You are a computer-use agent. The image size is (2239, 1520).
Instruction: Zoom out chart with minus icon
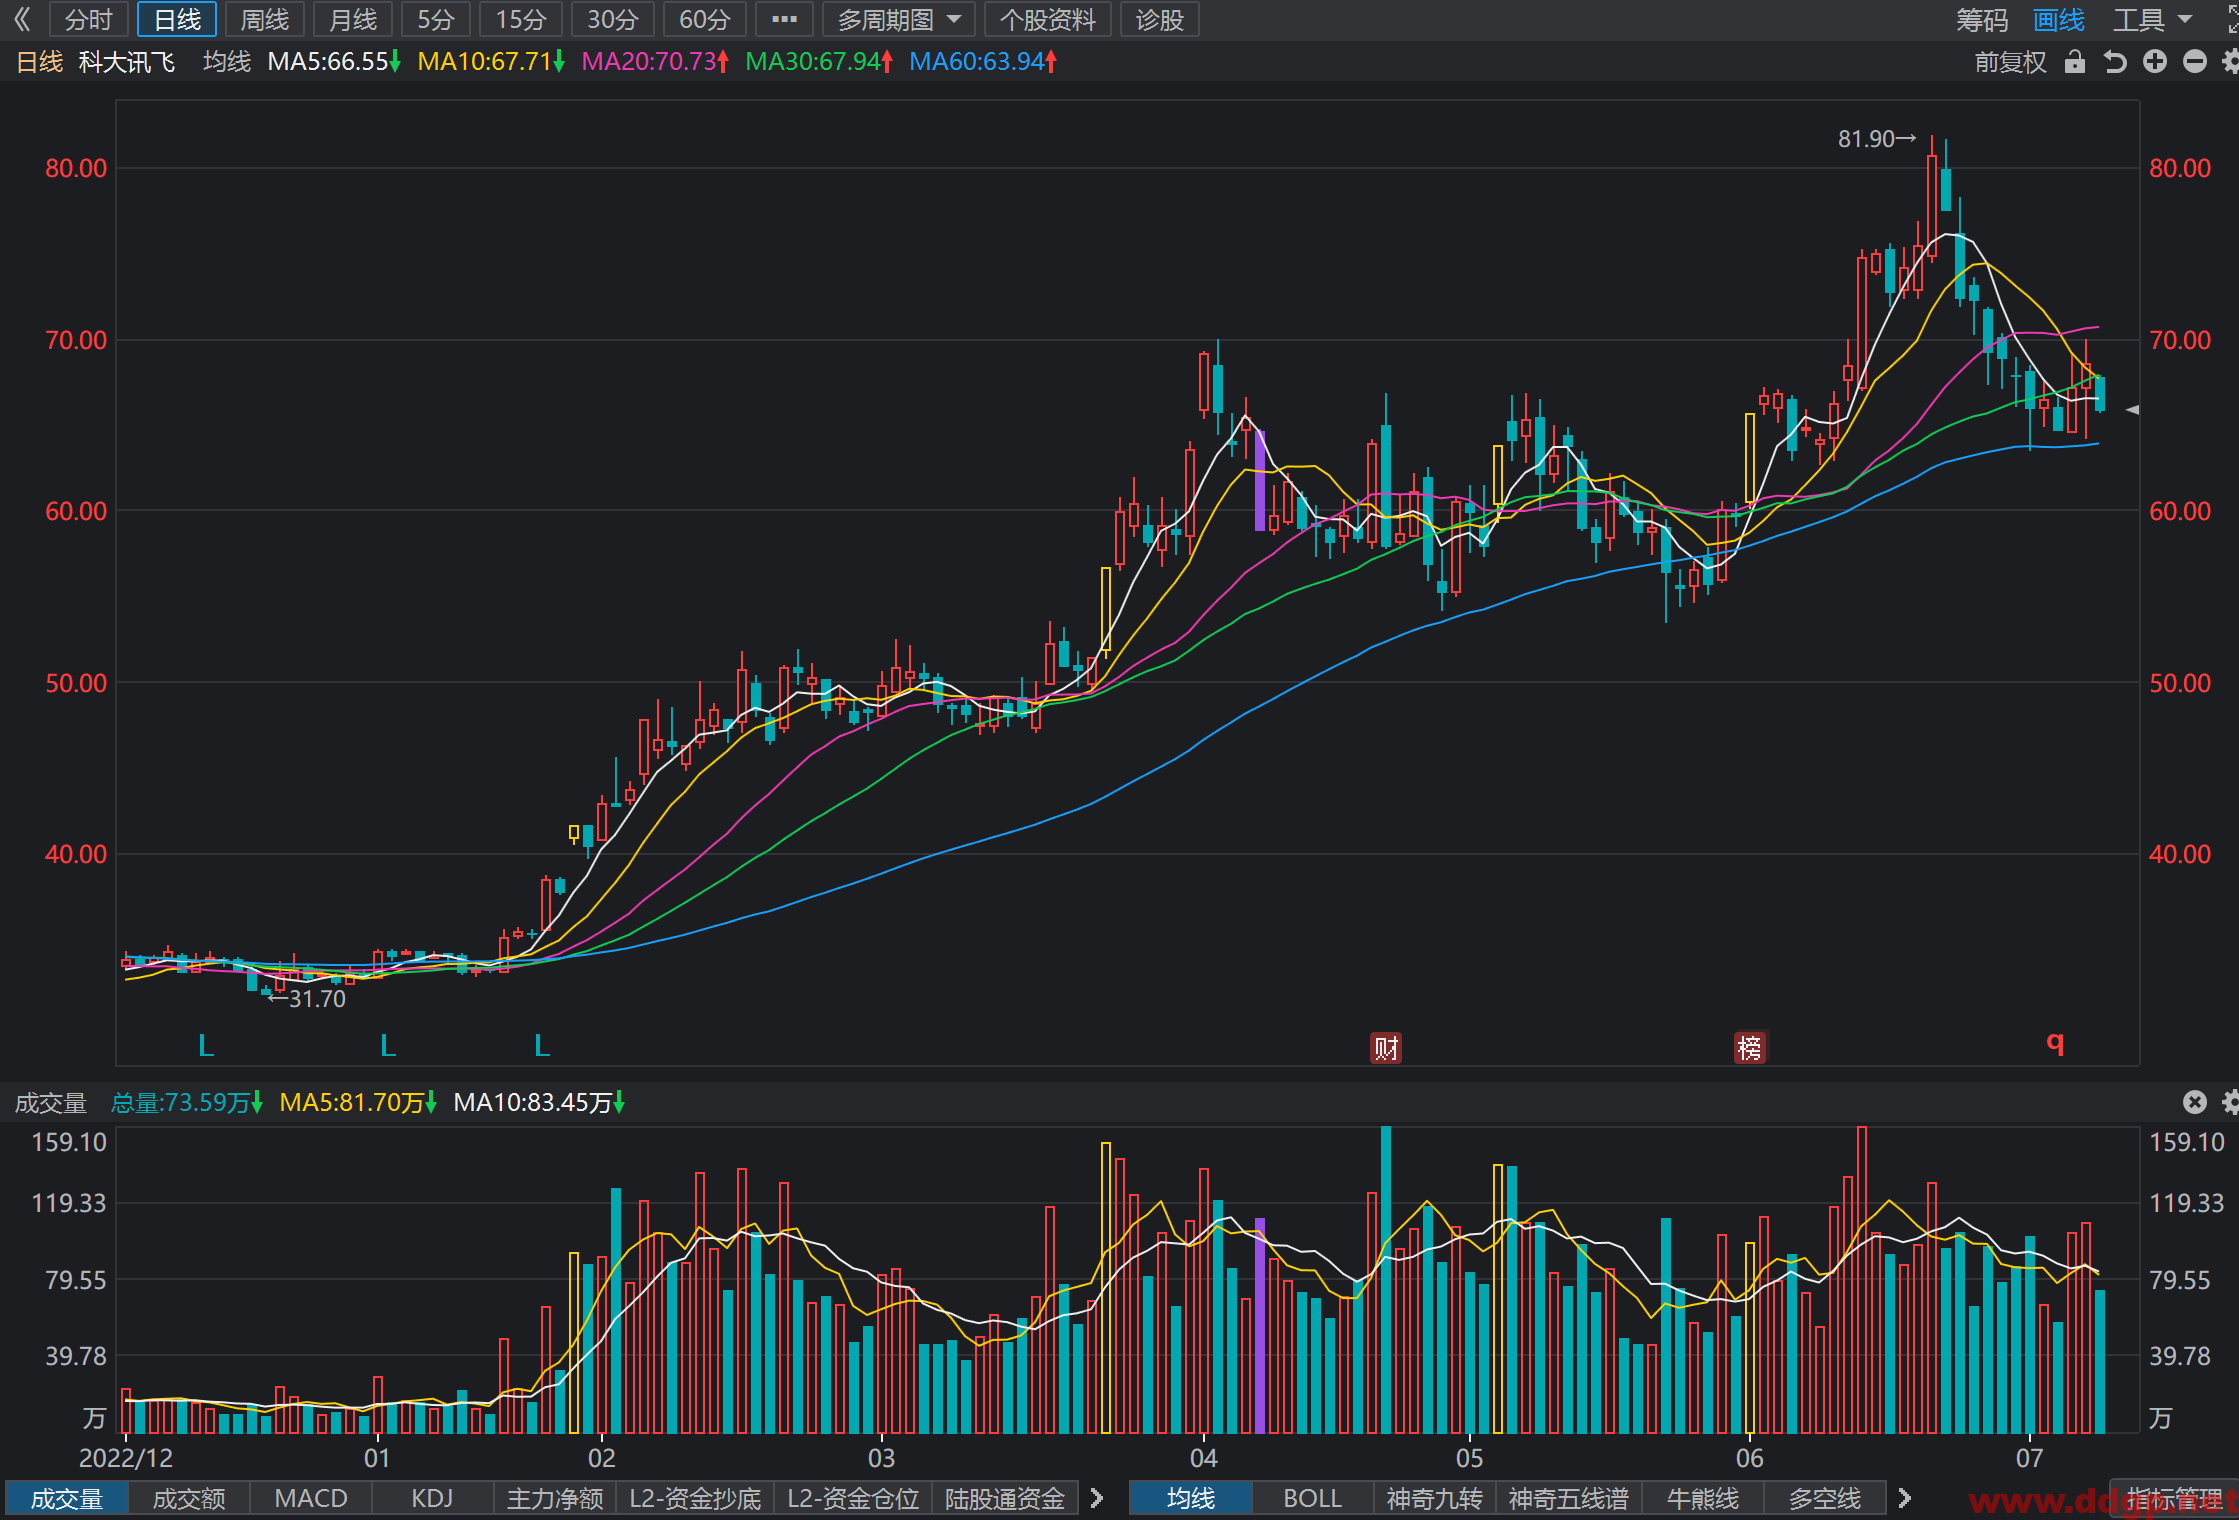(x=2195, y=62)
